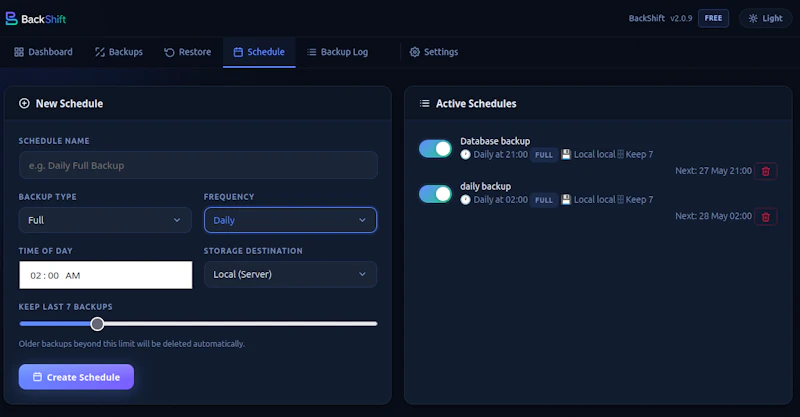Click the plus icon beside New Schedule
800x417 pixels.
click(24, 104)
